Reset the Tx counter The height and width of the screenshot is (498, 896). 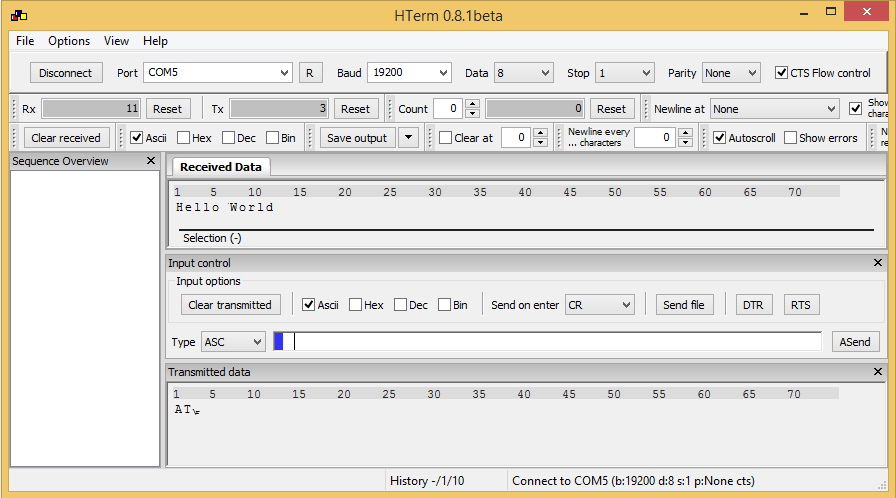pyautogui.click(x=355, y=109)
